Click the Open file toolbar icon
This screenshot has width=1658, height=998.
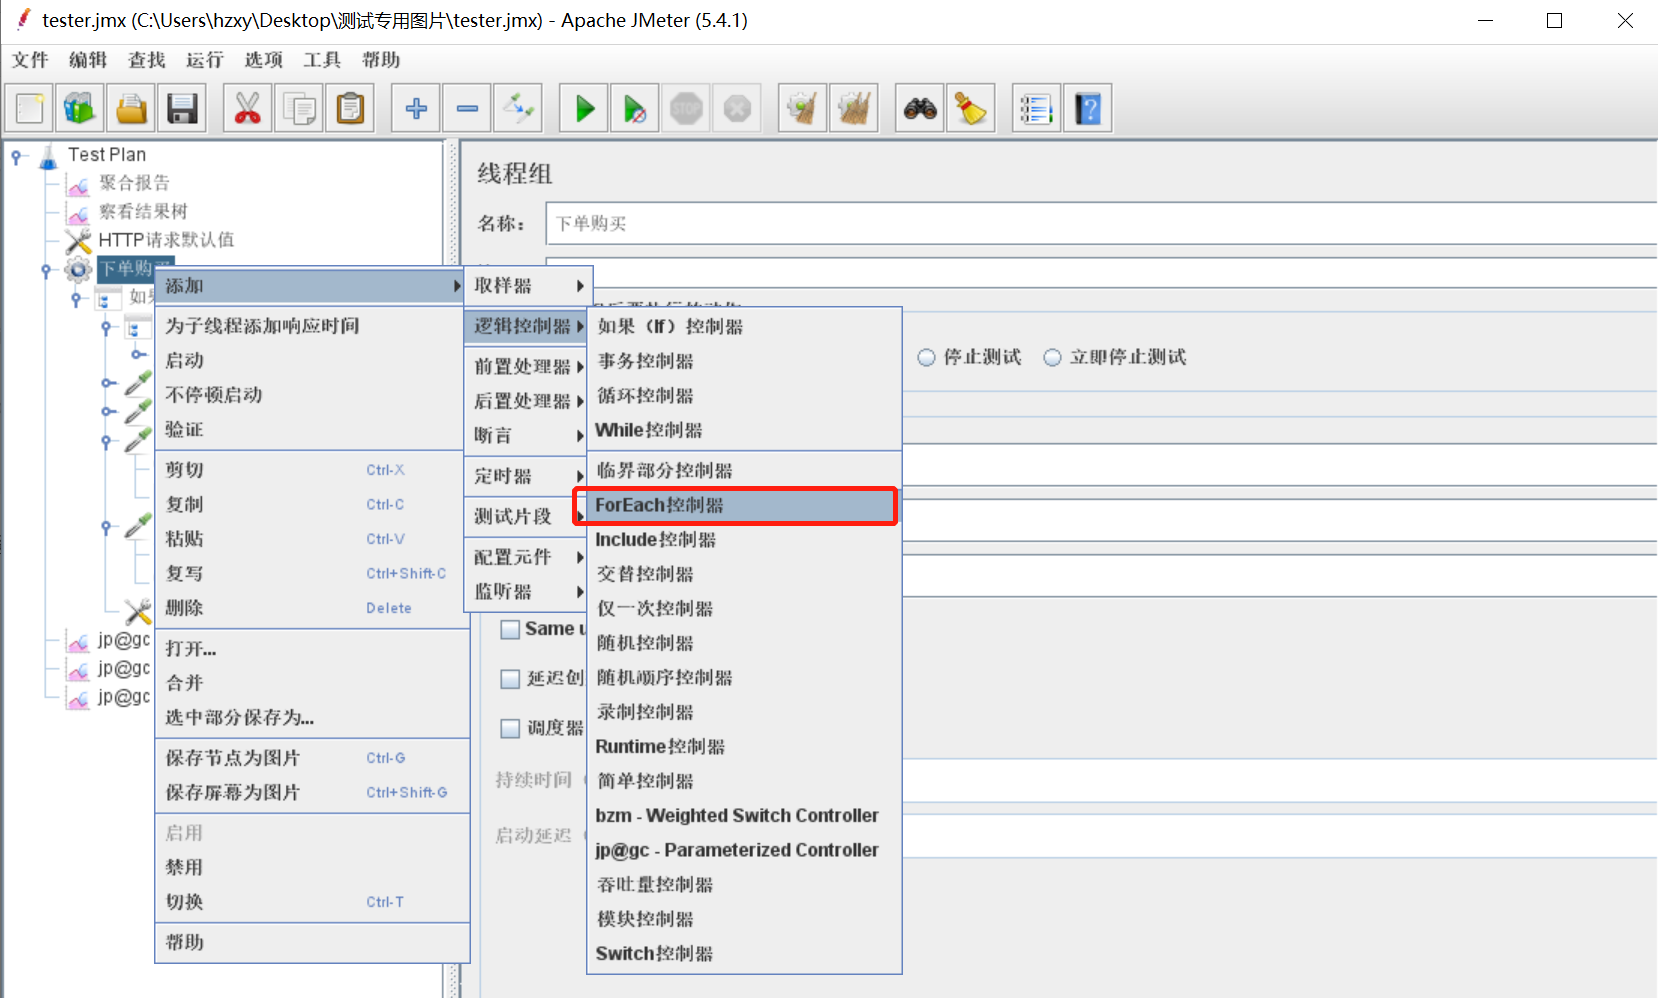click(131, 108)
